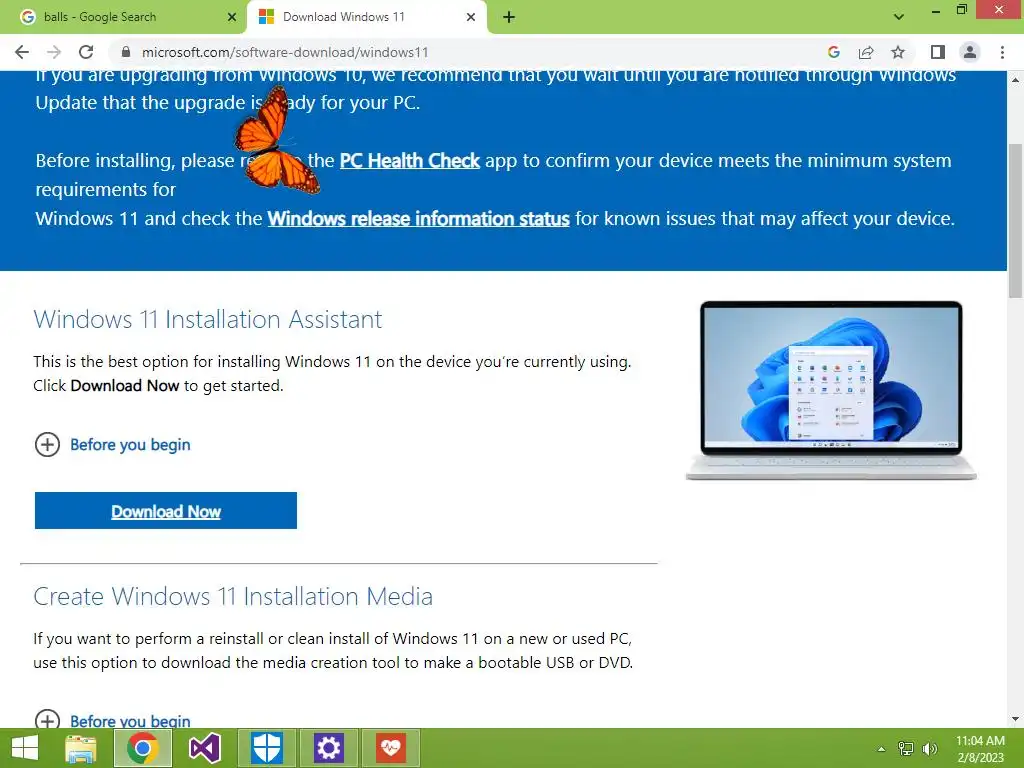Reload the current page
Image resolution: width=1024 pixels, height=768 pixels.
point(86,52)
